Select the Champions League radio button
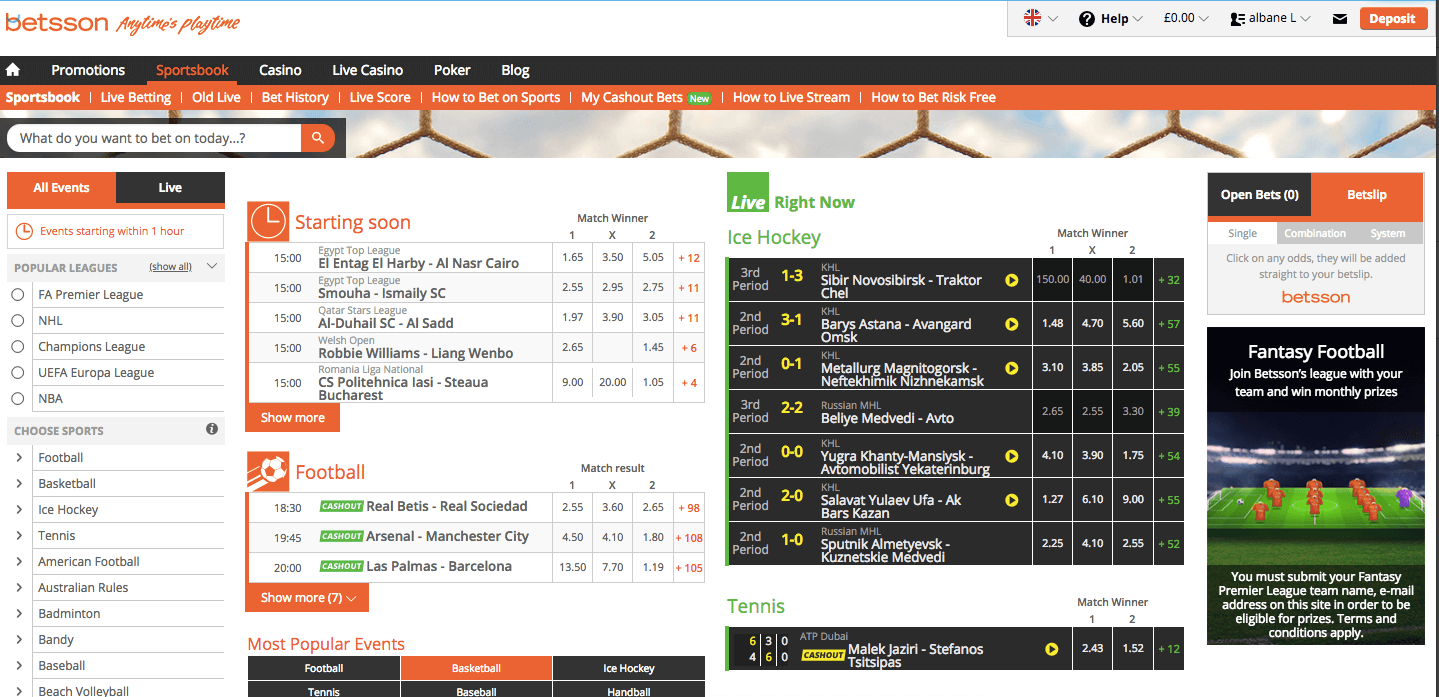The height and width of the screenshot is (697, 1439). click(18, 347)
